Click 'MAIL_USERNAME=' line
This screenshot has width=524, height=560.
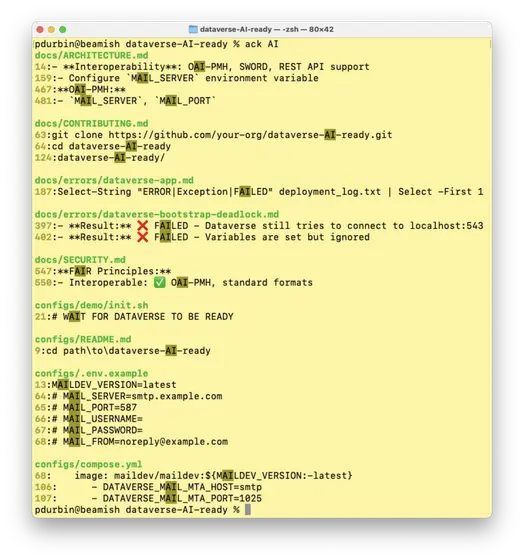pos(89,419)
